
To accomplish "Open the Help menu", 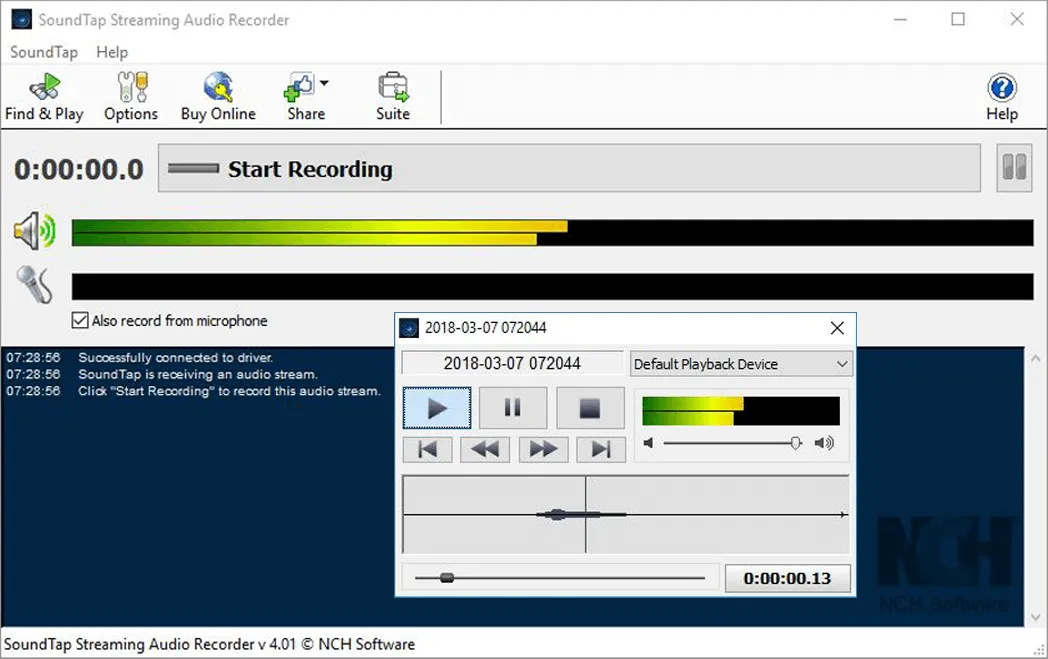I will click(112, 52).
